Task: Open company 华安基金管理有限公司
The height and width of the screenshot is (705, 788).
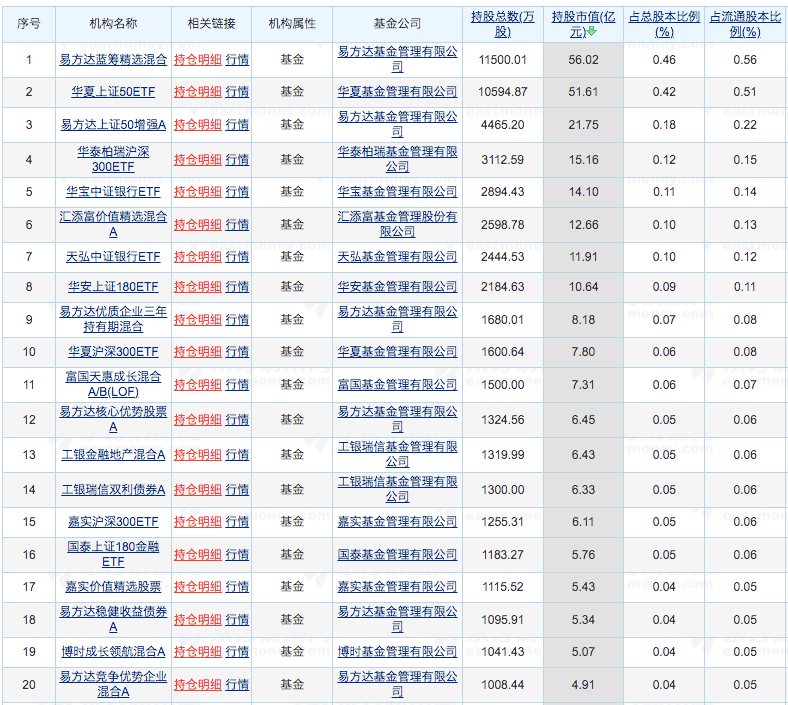Action: 397,287
